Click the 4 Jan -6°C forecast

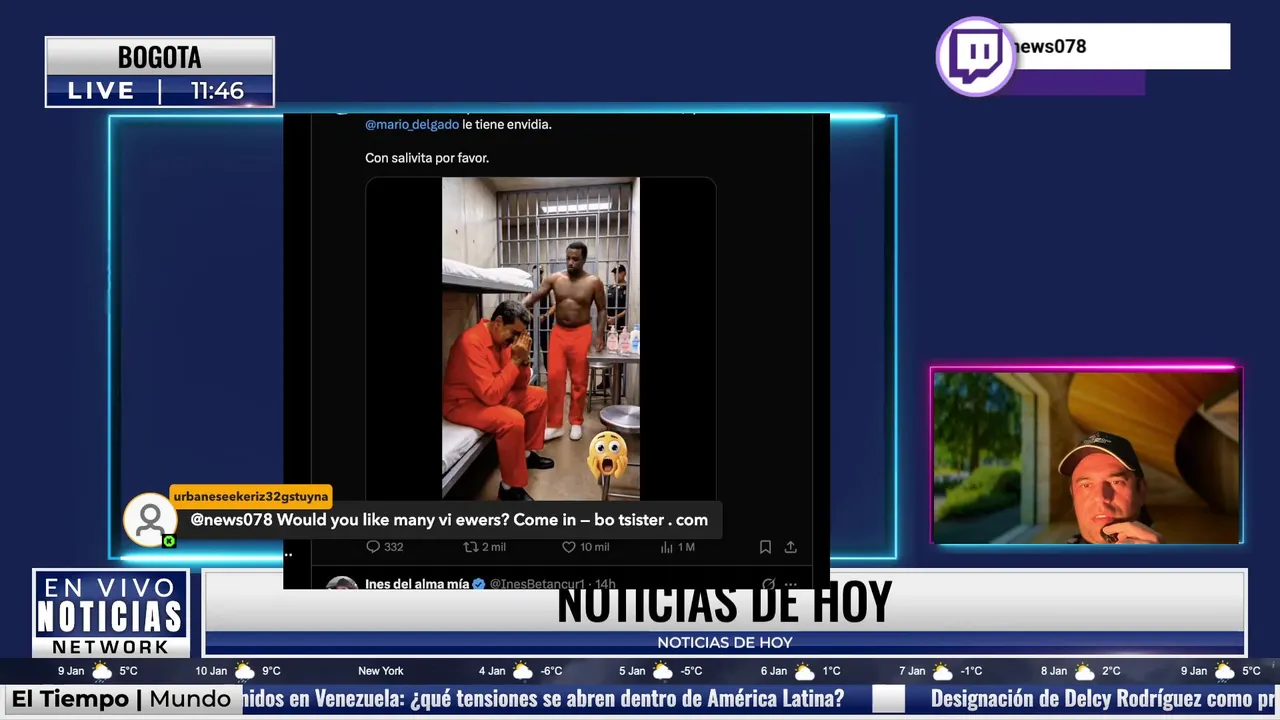tap(520, 671)
